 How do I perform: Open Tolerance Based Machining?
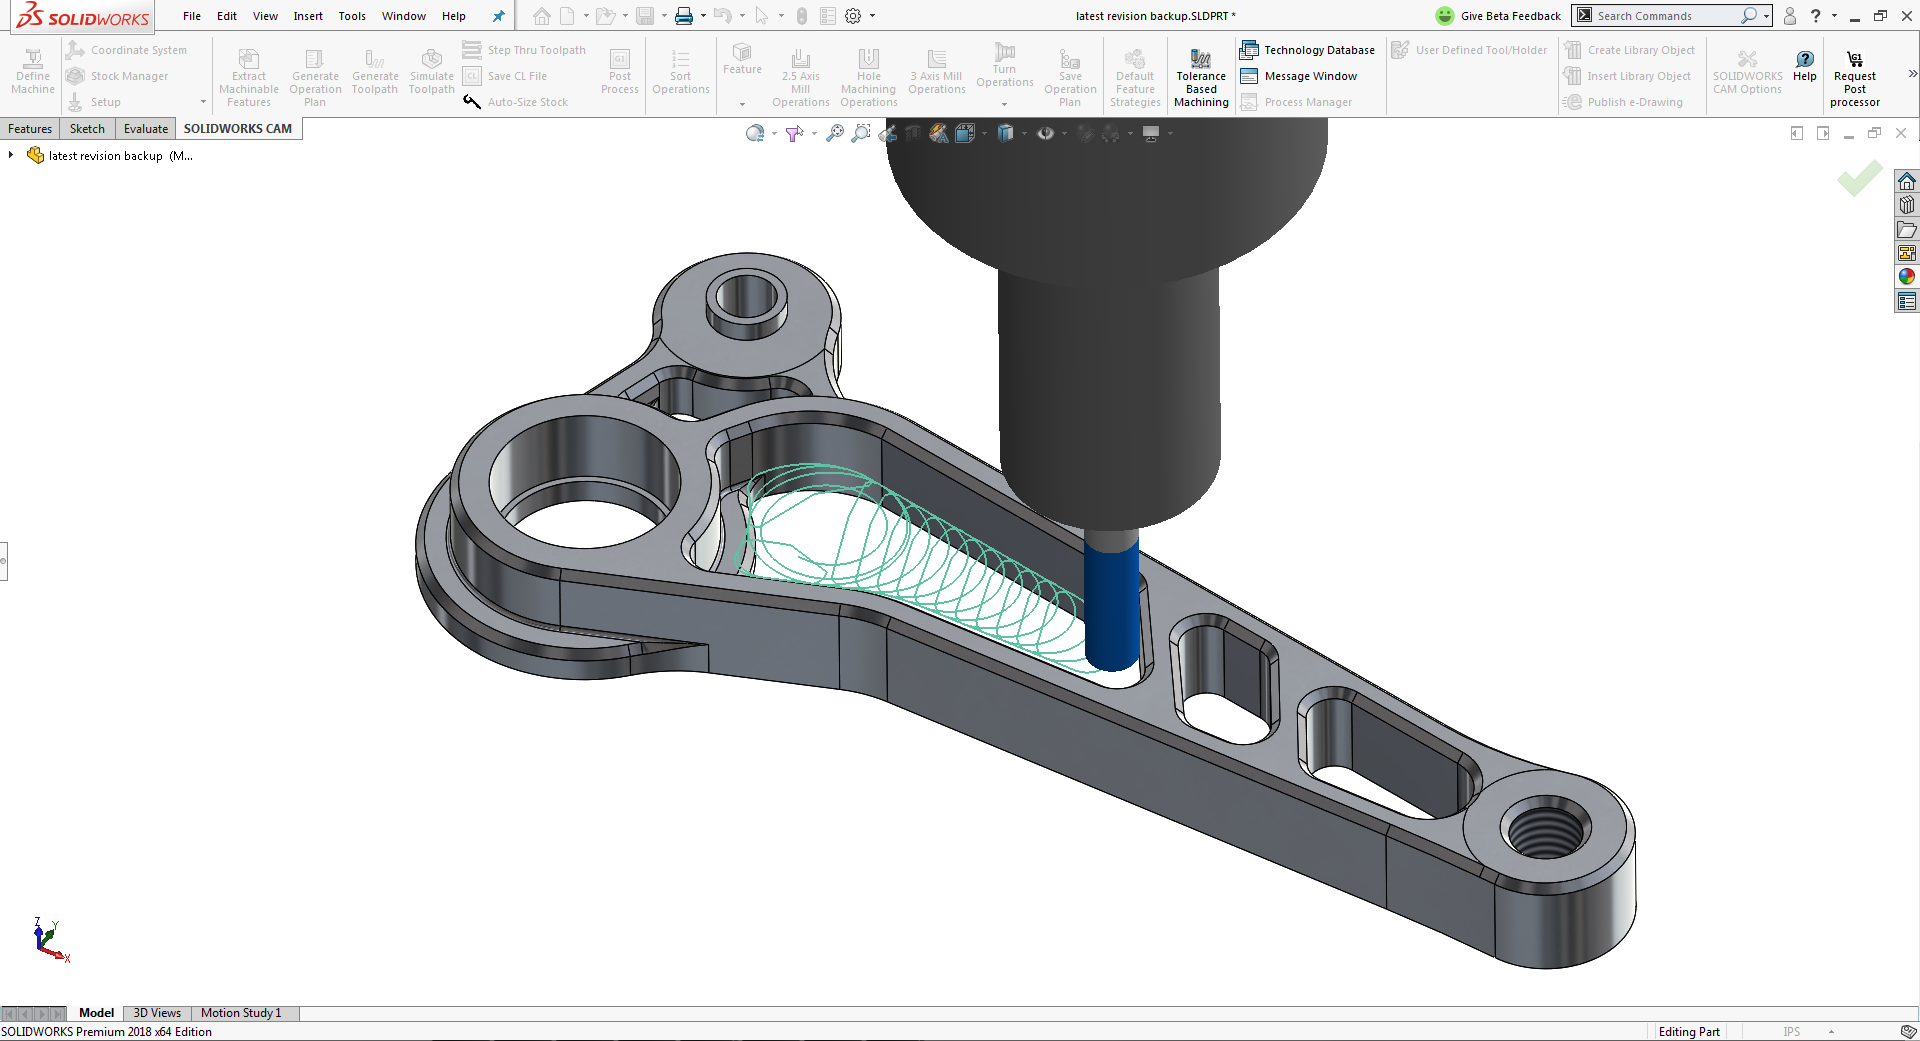tap(1200, 75)
